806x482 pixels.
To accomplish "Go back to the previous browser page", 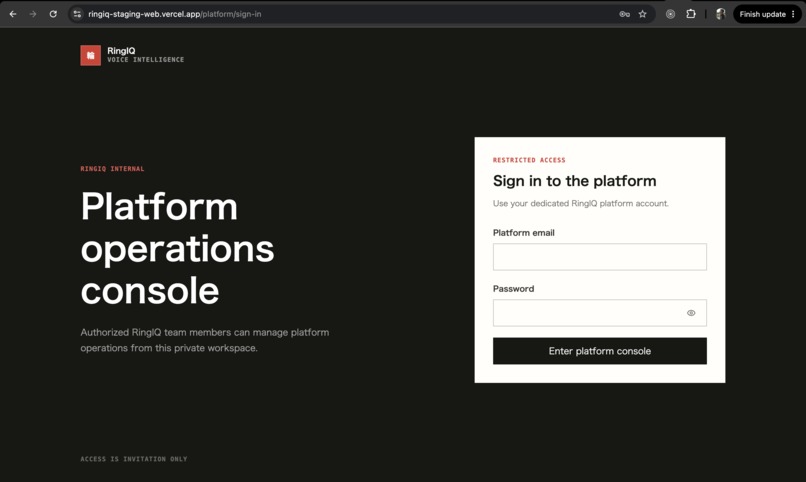I will coord(13,14).
